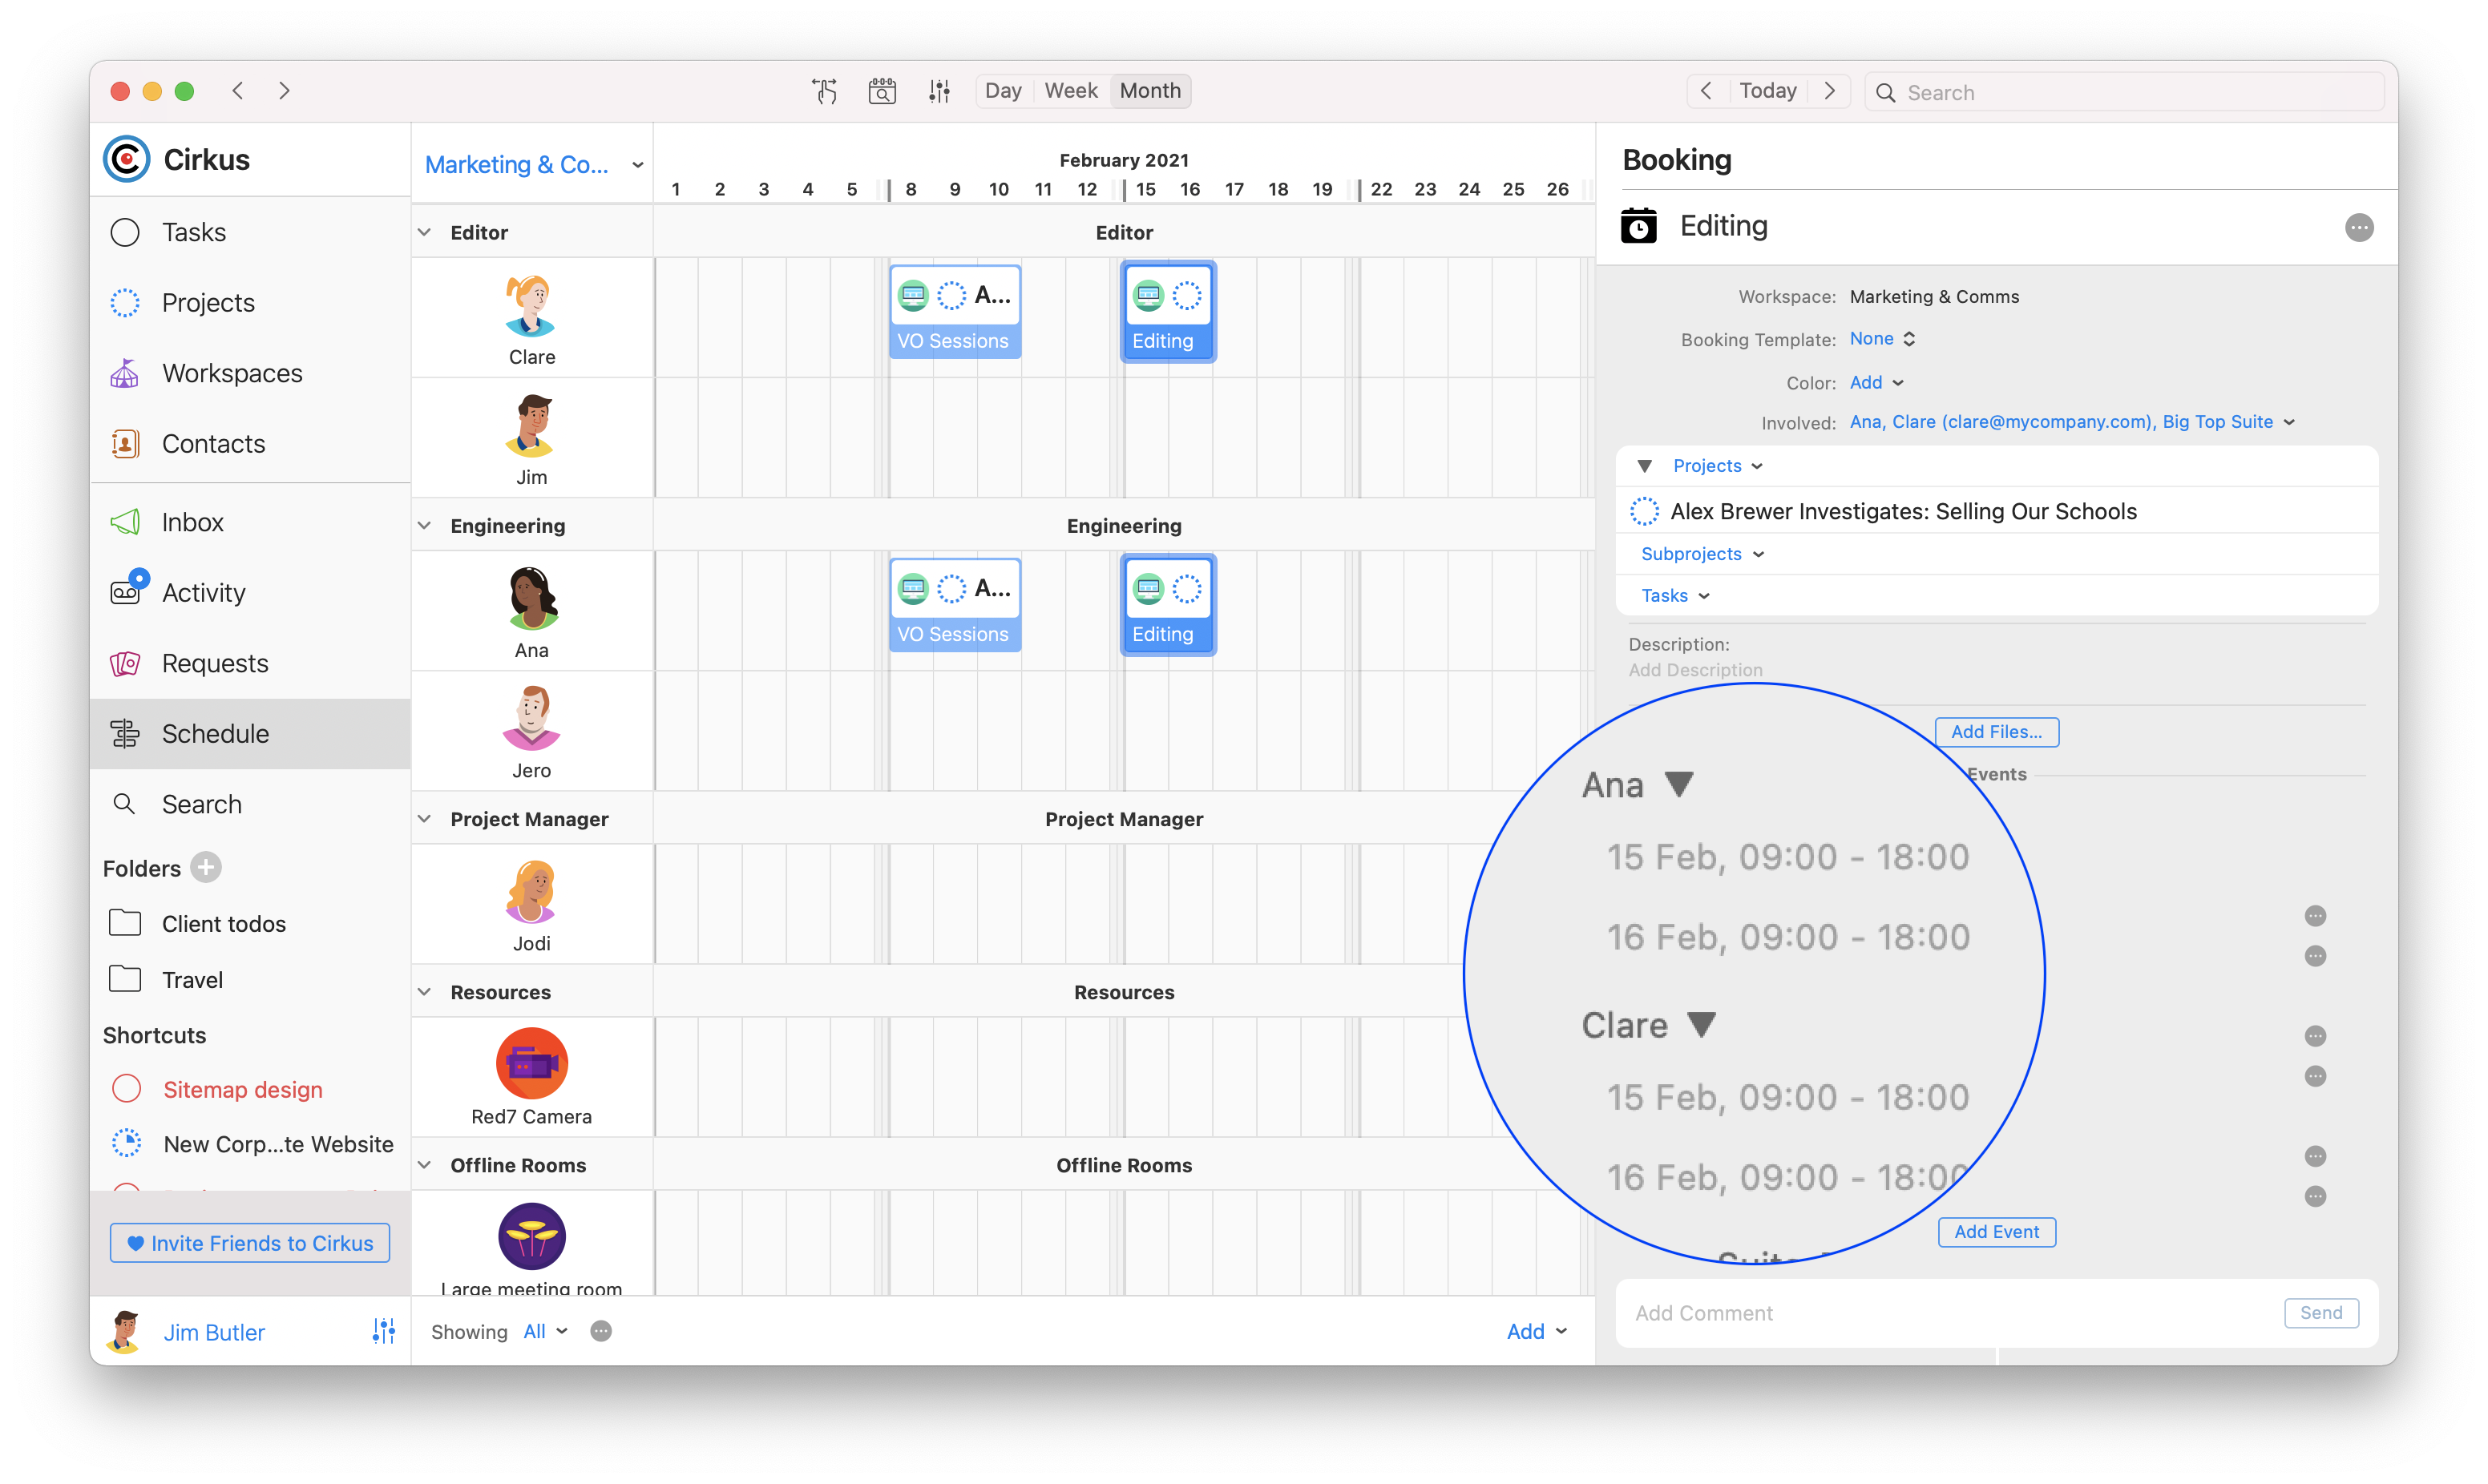Open the Editing booking more options
The height and width of the screenshot is (1484, 2488).
(x=2359, y=228)
